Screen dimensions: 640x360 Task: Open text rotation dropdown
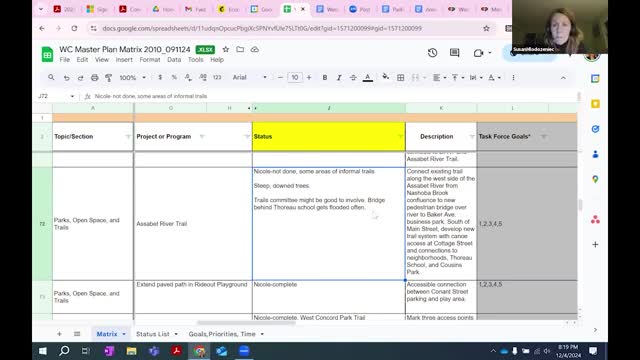494,78
